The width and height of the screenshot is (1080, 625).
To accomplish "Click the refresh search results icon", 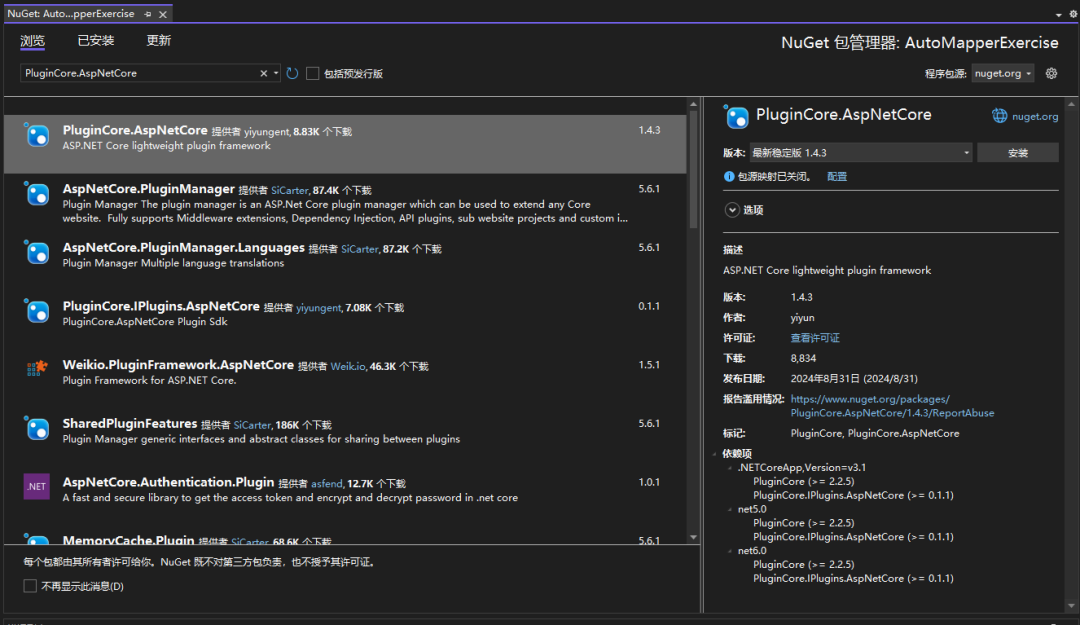I will [293, 73].
